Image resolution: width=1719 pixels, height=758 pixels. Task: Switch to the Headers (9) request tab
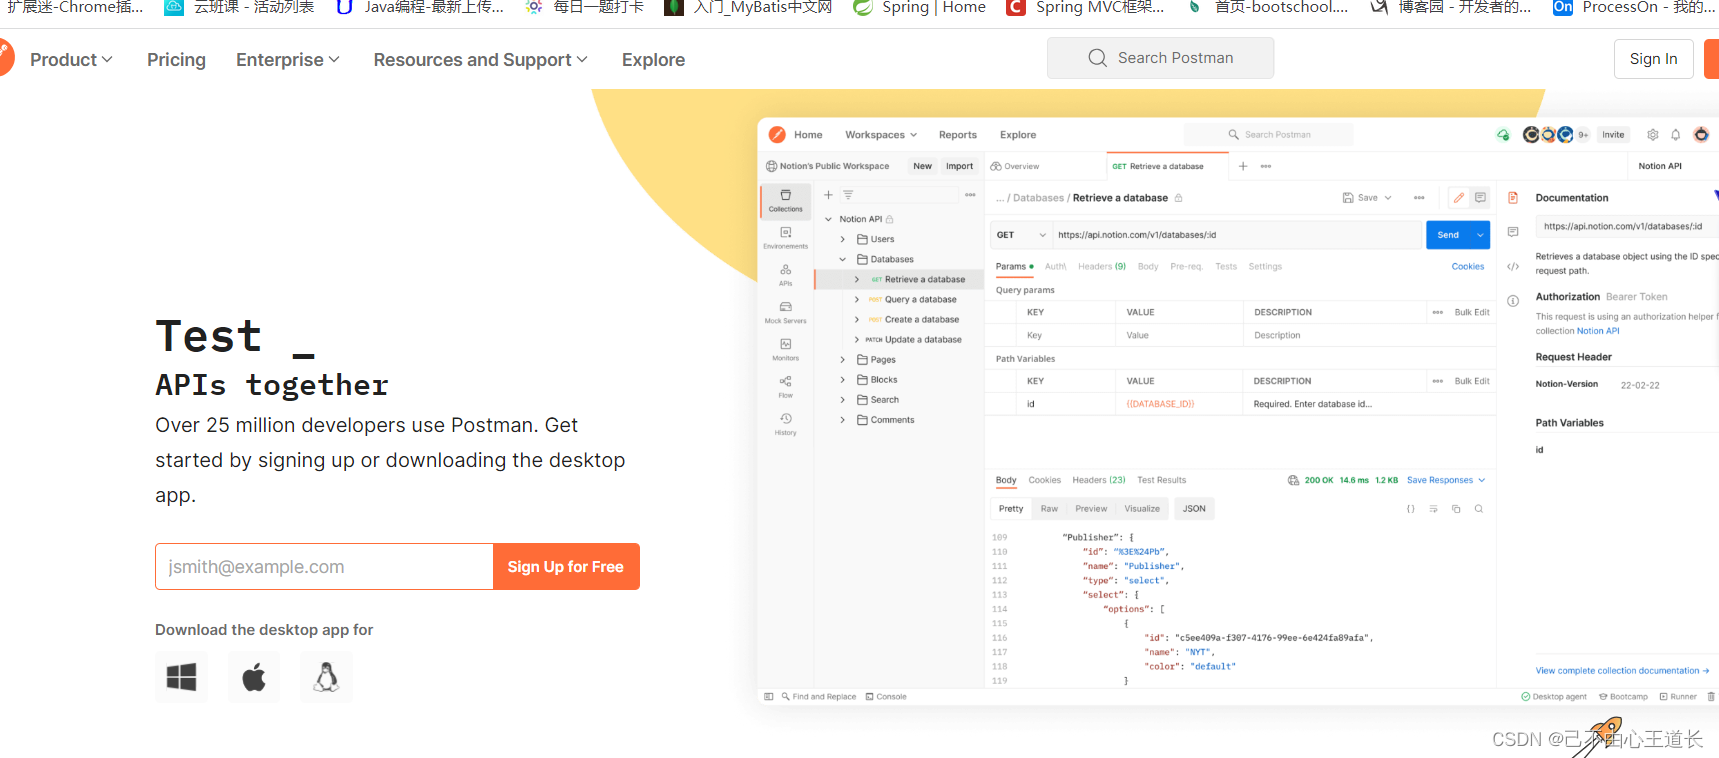click(1102, 267)
